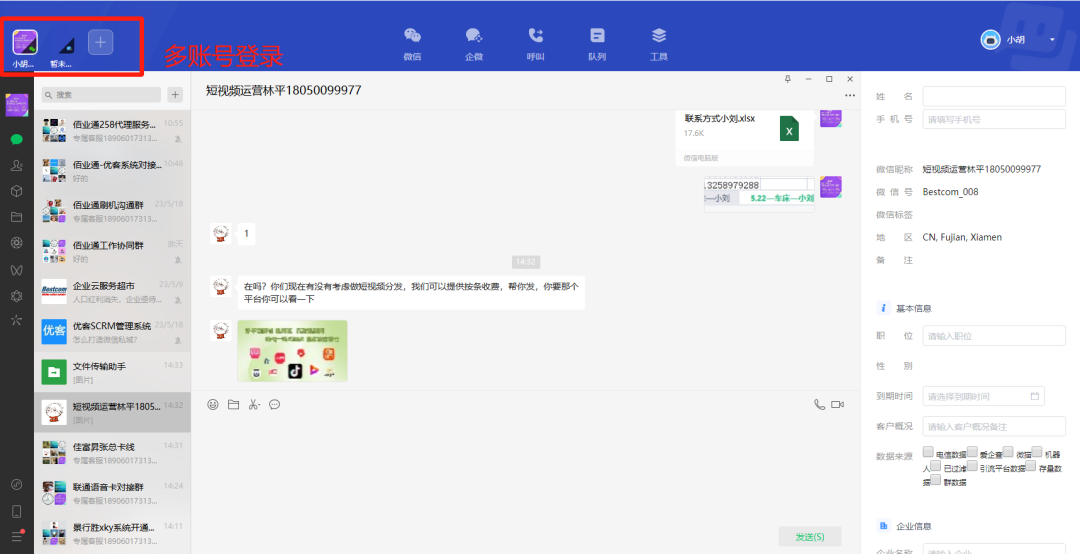Image resolution: width=1080 pixels, height=554 pixels.
Task: Open the 呼叫 tab
Action: click(536, 43)
